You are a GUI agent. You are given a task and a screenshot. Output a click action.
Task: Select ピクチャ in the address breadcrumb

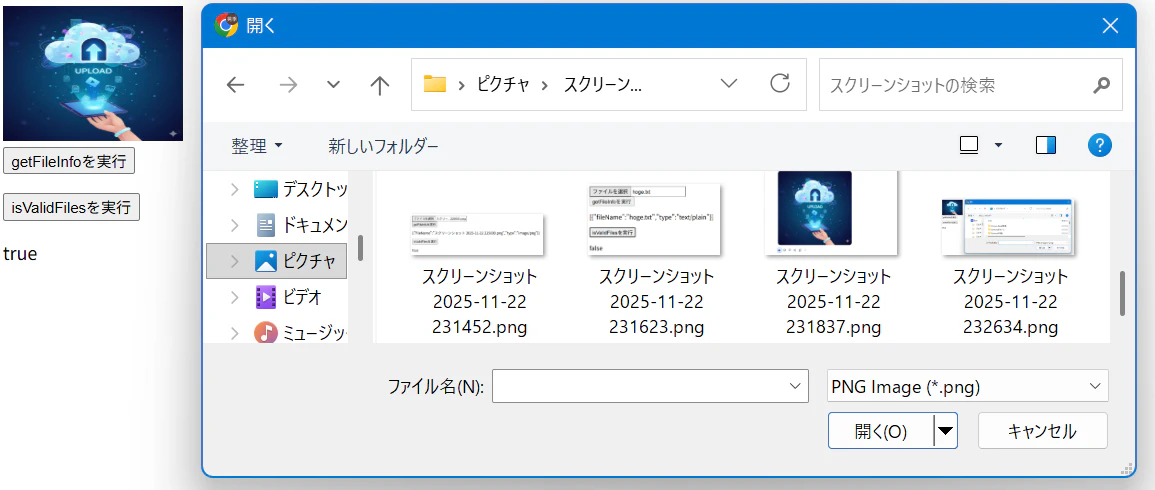tap(503, 85)
